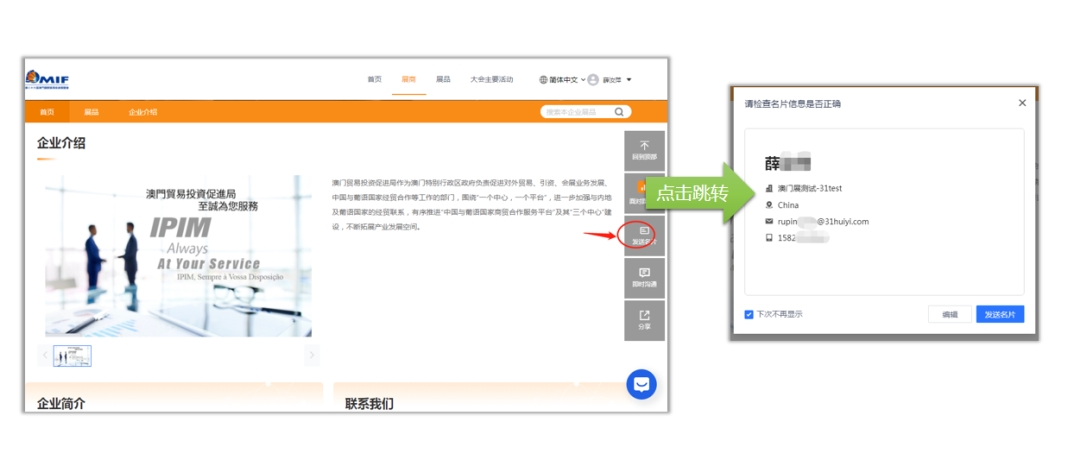Select the small thumbnail under the carousel

click(72, 355)
